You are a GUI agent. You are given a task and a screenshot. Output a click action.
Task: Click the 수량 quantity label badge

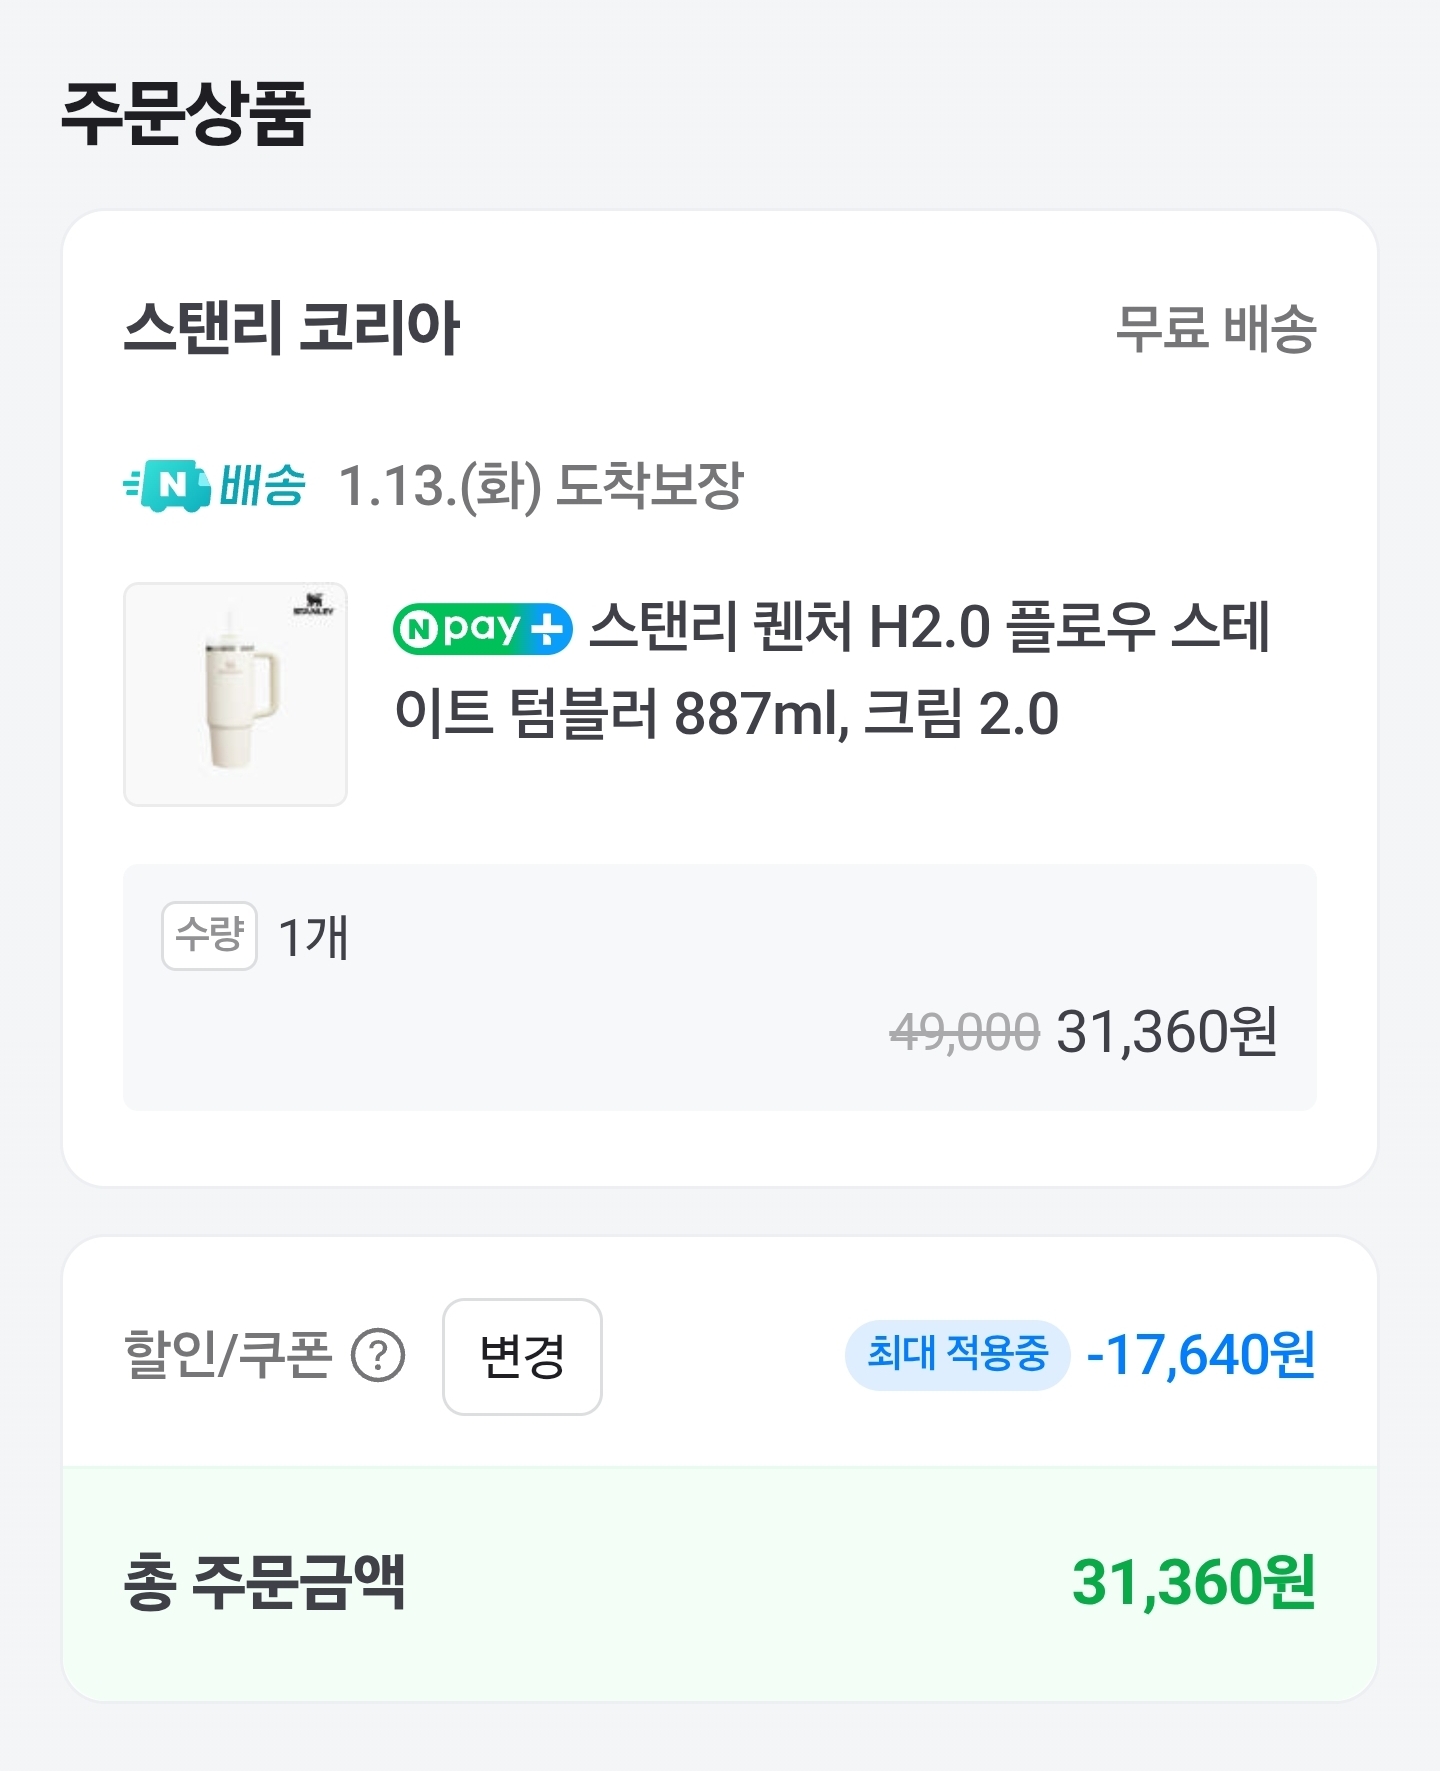pyautogui.click(x=209, y=936)
